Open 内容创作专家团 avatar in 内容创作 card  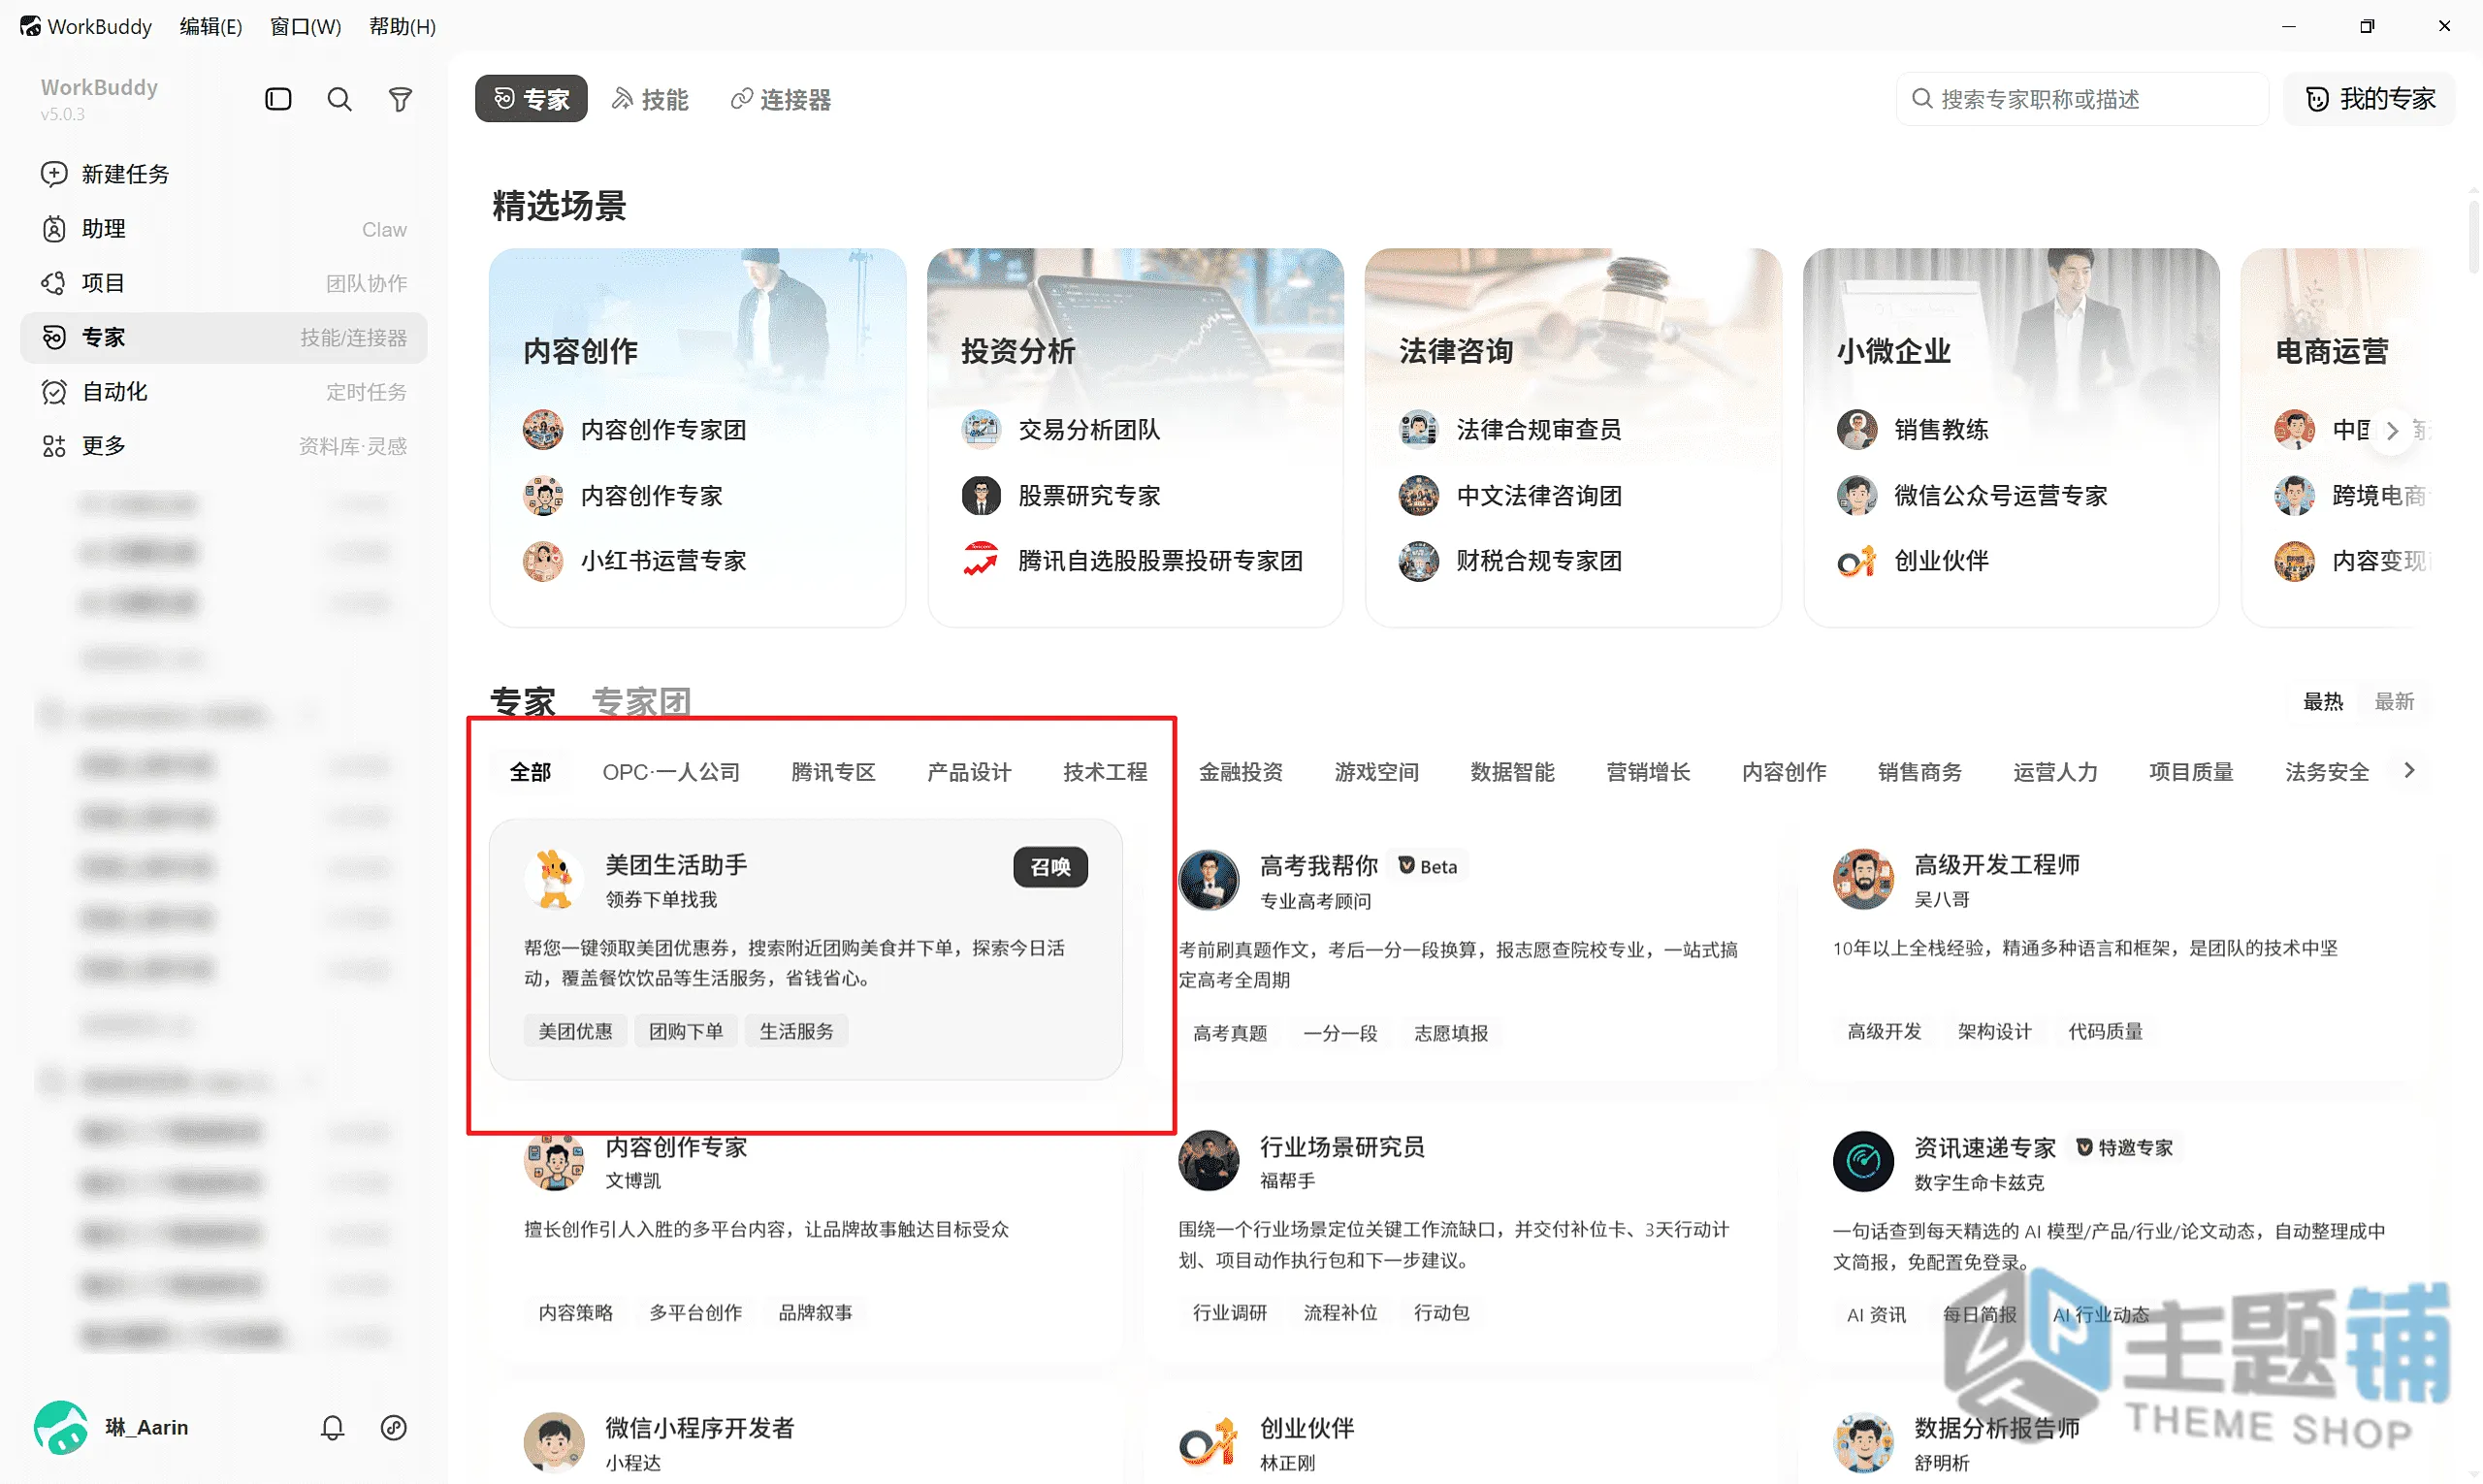pyautogui.click(x=543, y=430)
